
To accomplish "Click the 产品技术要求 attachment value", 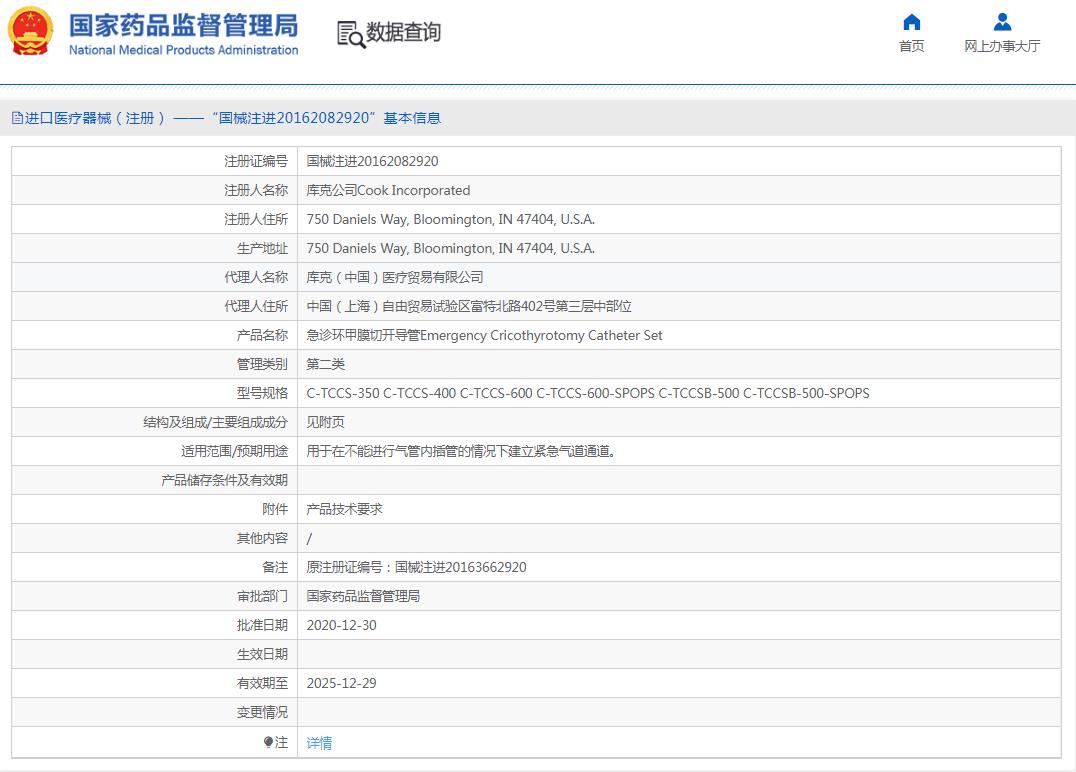I will tap(344, 509).
